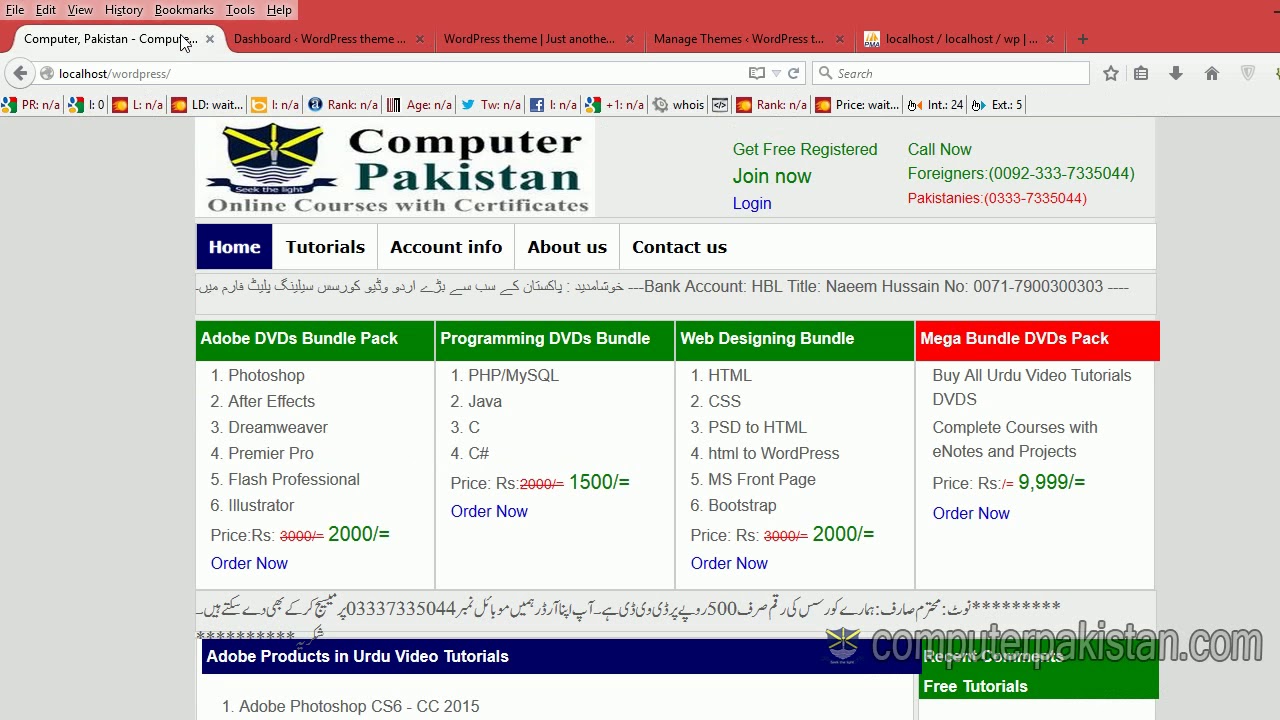Click the localhost/wordpress/ address bar
Screen dimensions: 1280x720
click(x=400, y=73)
